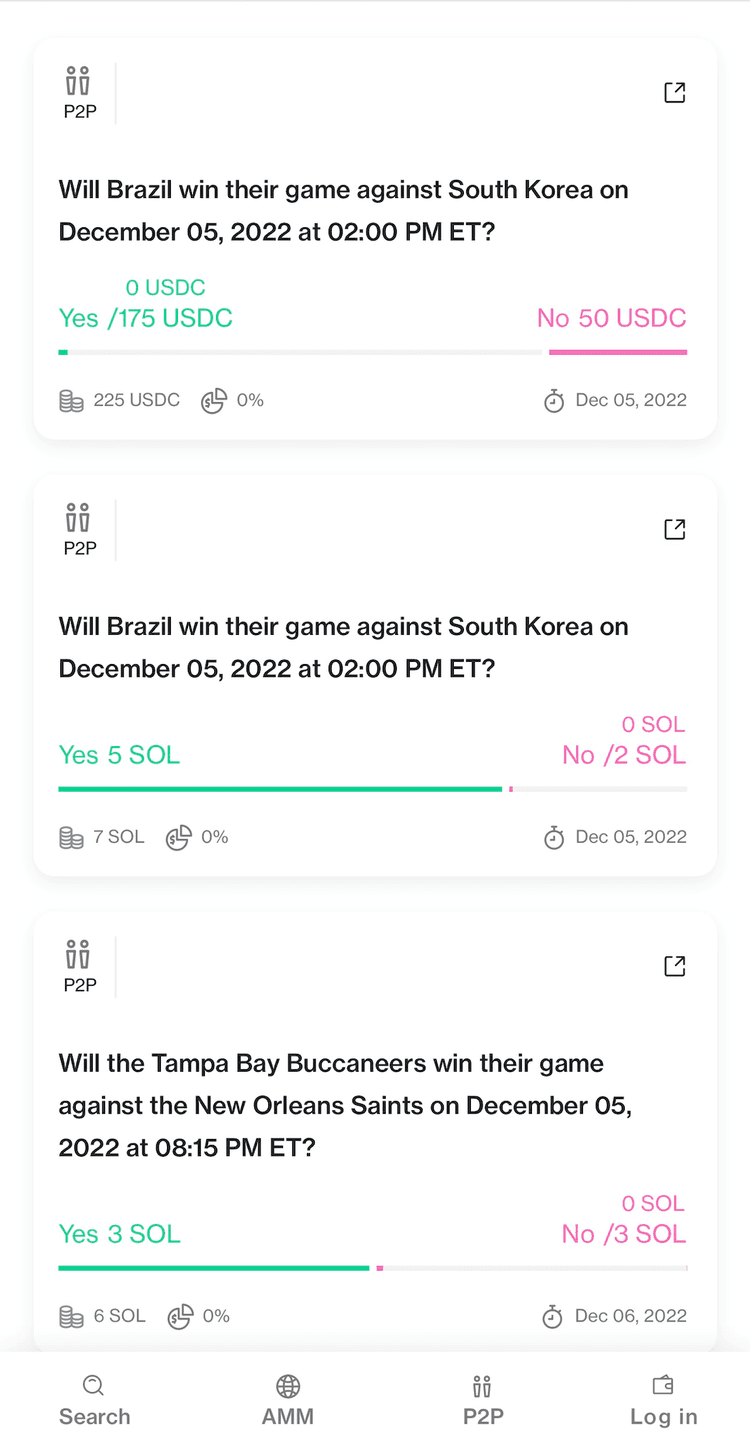Click the green Yes bar on the 5 SOL market
This screenshot has width=750, height=1449.
pyautogui.click(x=280, y=789)
